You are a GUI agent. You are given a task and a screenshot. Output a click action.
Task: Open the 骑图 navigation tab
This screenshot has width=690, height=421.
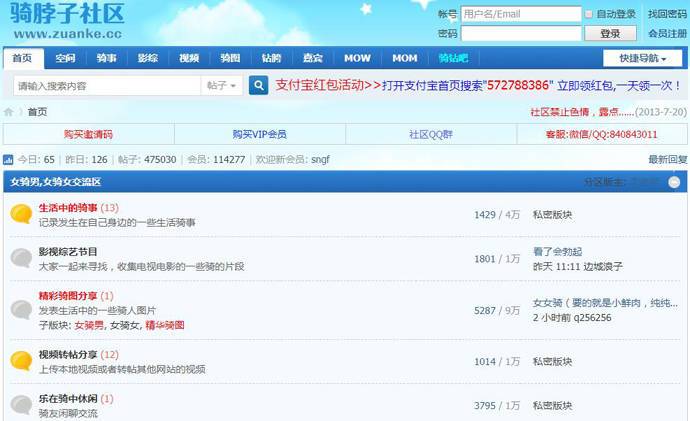(x=229, y=58)
